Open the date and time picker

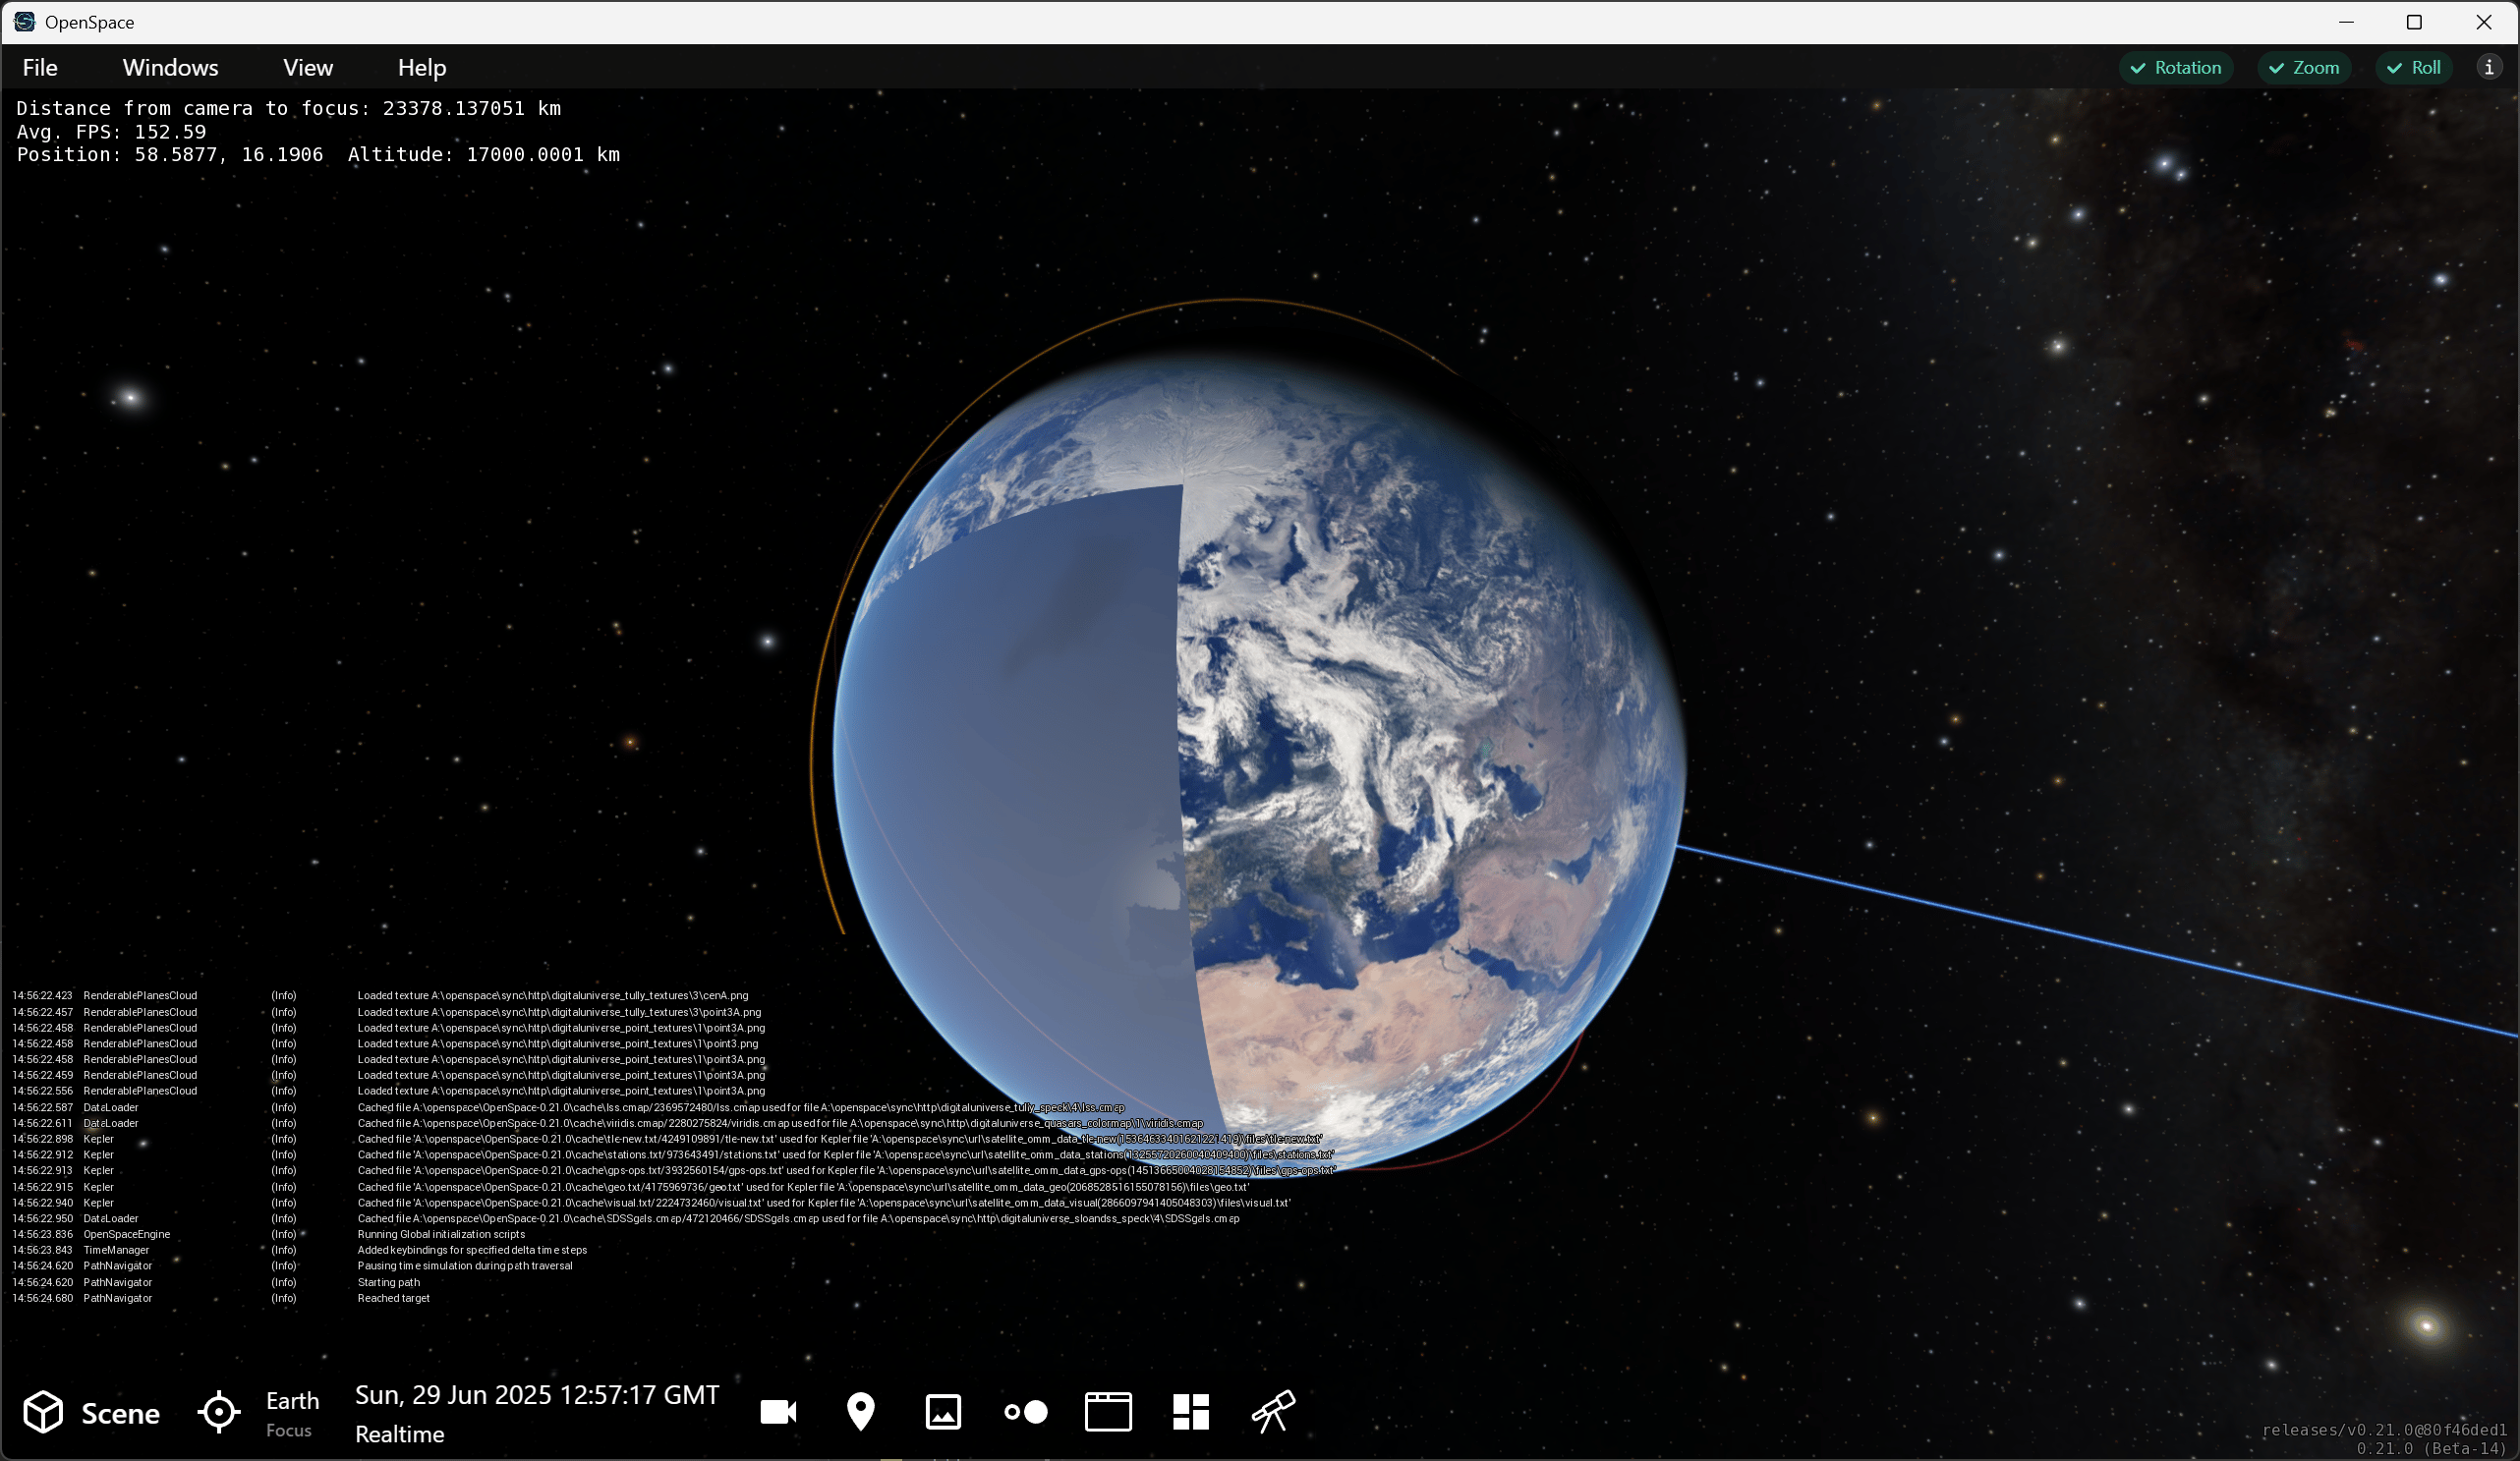pyautogui.click(x=537, y=1395)
